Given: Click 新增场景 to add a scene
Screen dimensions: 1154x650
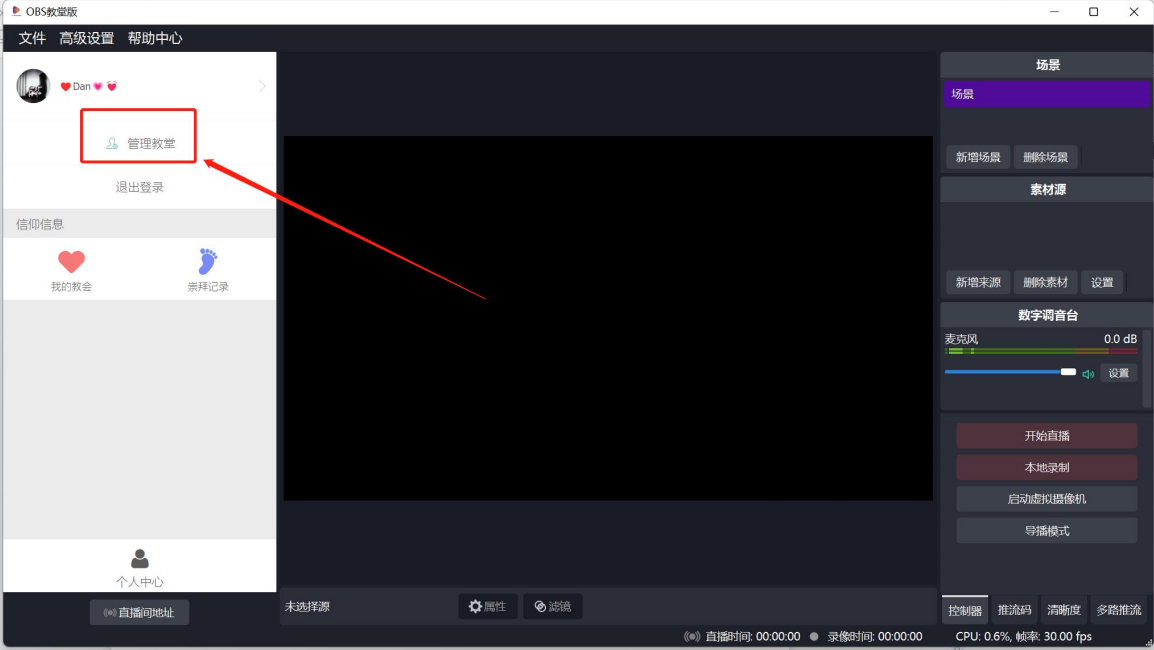Looking at the screenshot, I should (x=978, y=157).
